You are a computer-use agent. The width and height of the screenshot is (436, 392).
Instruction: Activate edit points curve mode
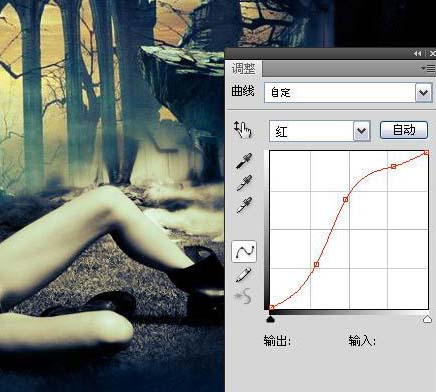click(244, 252)
